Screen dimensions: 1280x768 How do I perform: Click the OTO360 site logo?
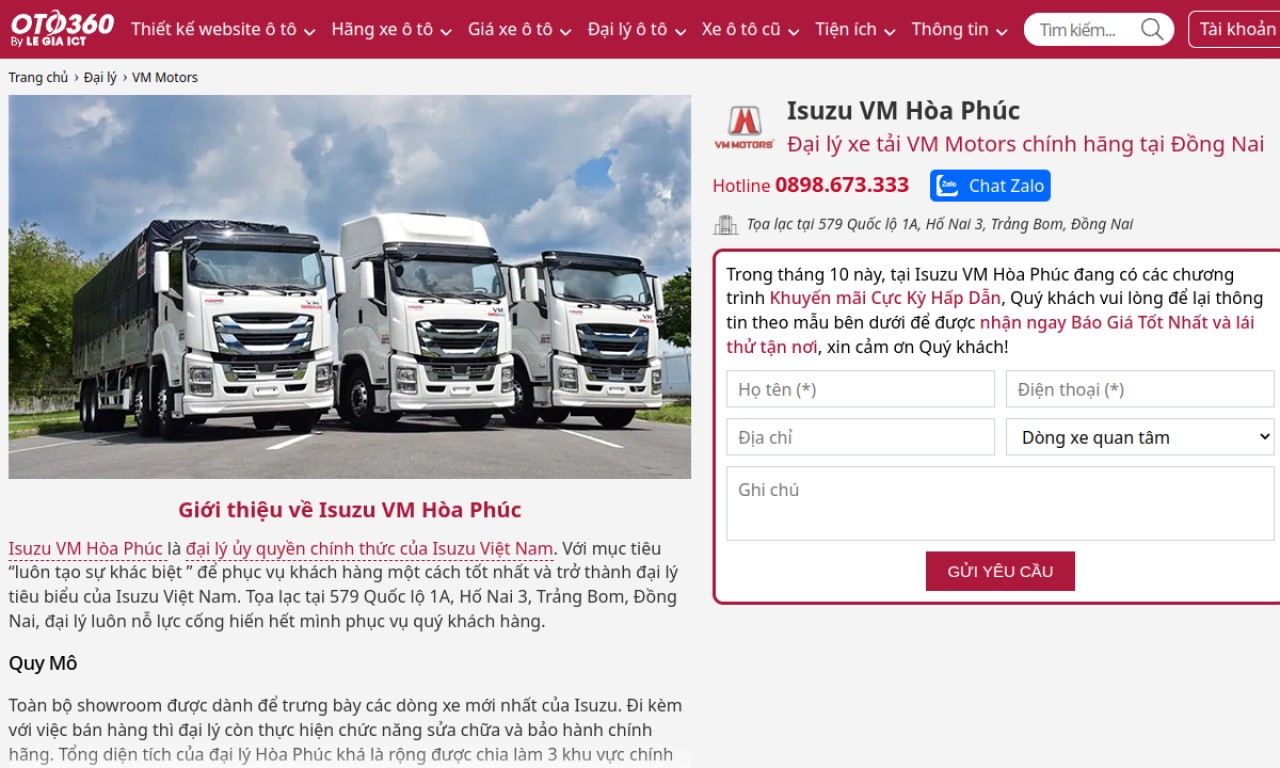click(62, 28)
